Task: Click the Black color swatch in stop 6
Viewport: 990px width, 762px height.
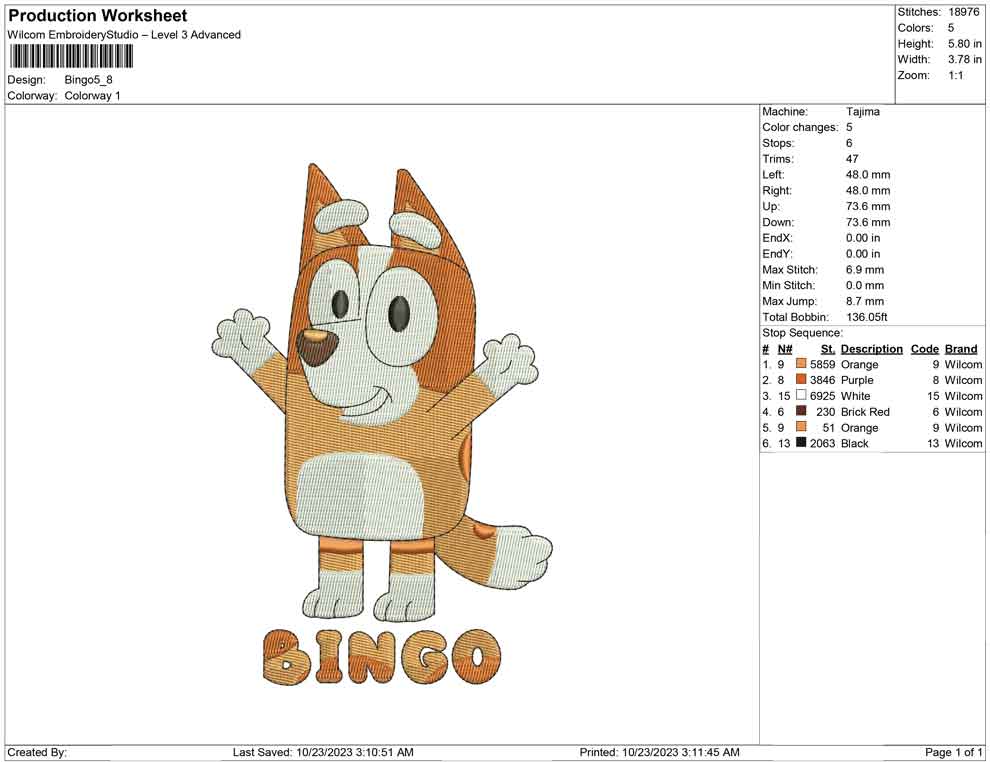Action: [801, 443]
